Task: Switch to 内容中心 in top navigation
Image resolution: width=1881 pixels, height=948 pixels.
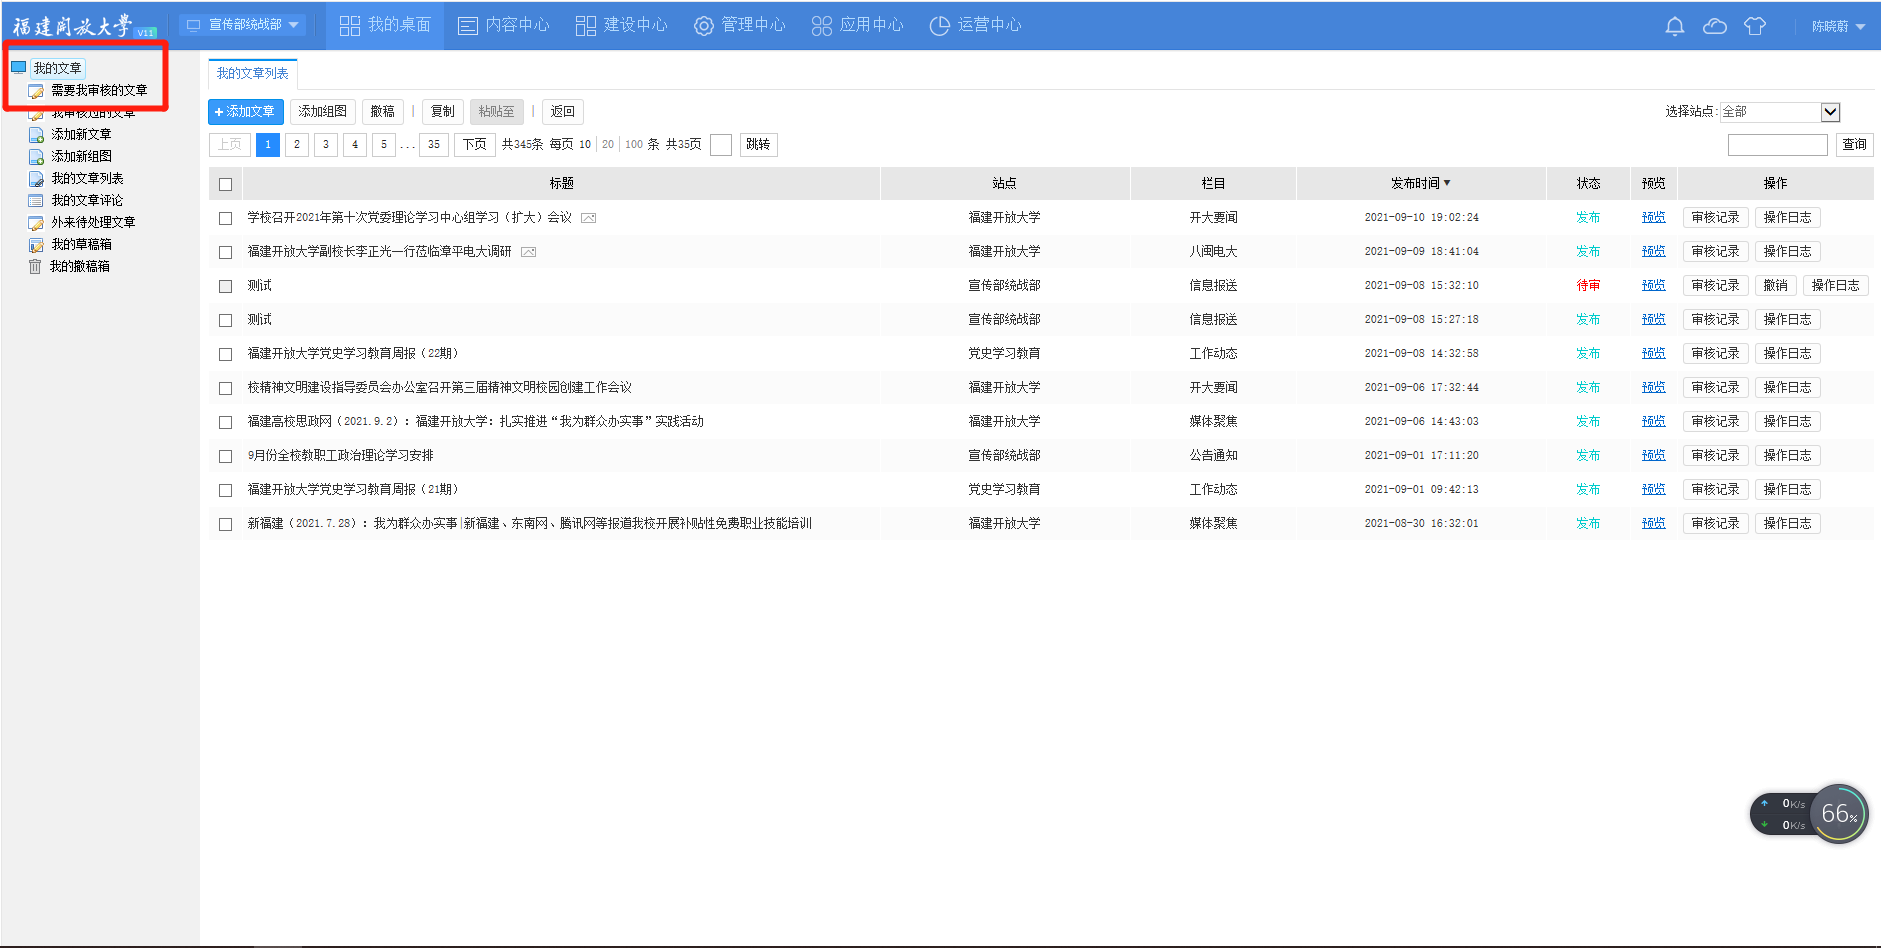Action: [504, 25]
